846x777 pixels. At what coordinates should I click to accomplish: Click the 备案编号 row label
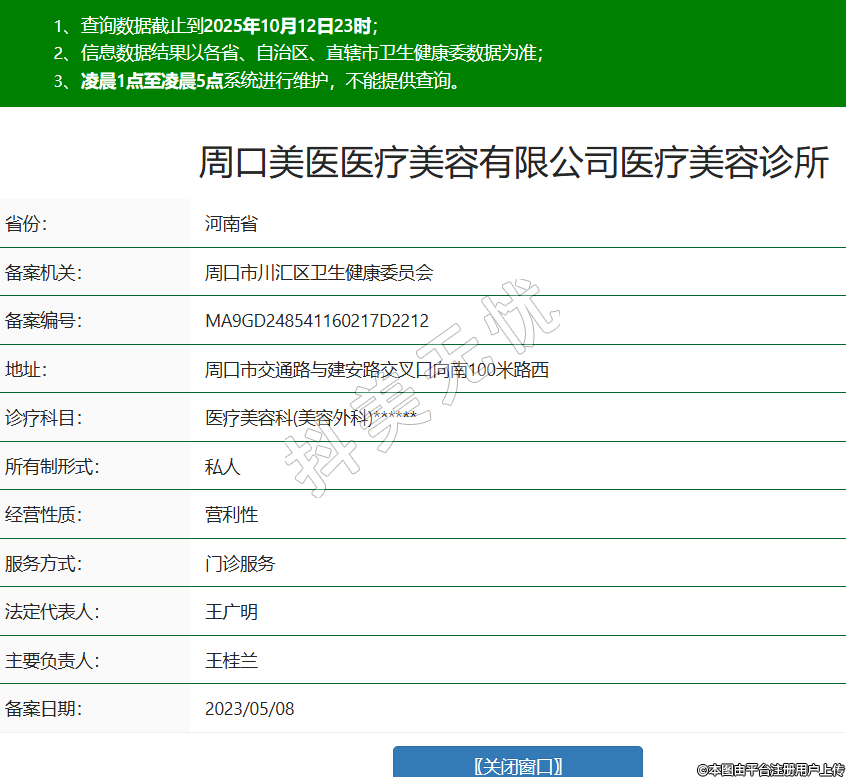pos(43,321)
